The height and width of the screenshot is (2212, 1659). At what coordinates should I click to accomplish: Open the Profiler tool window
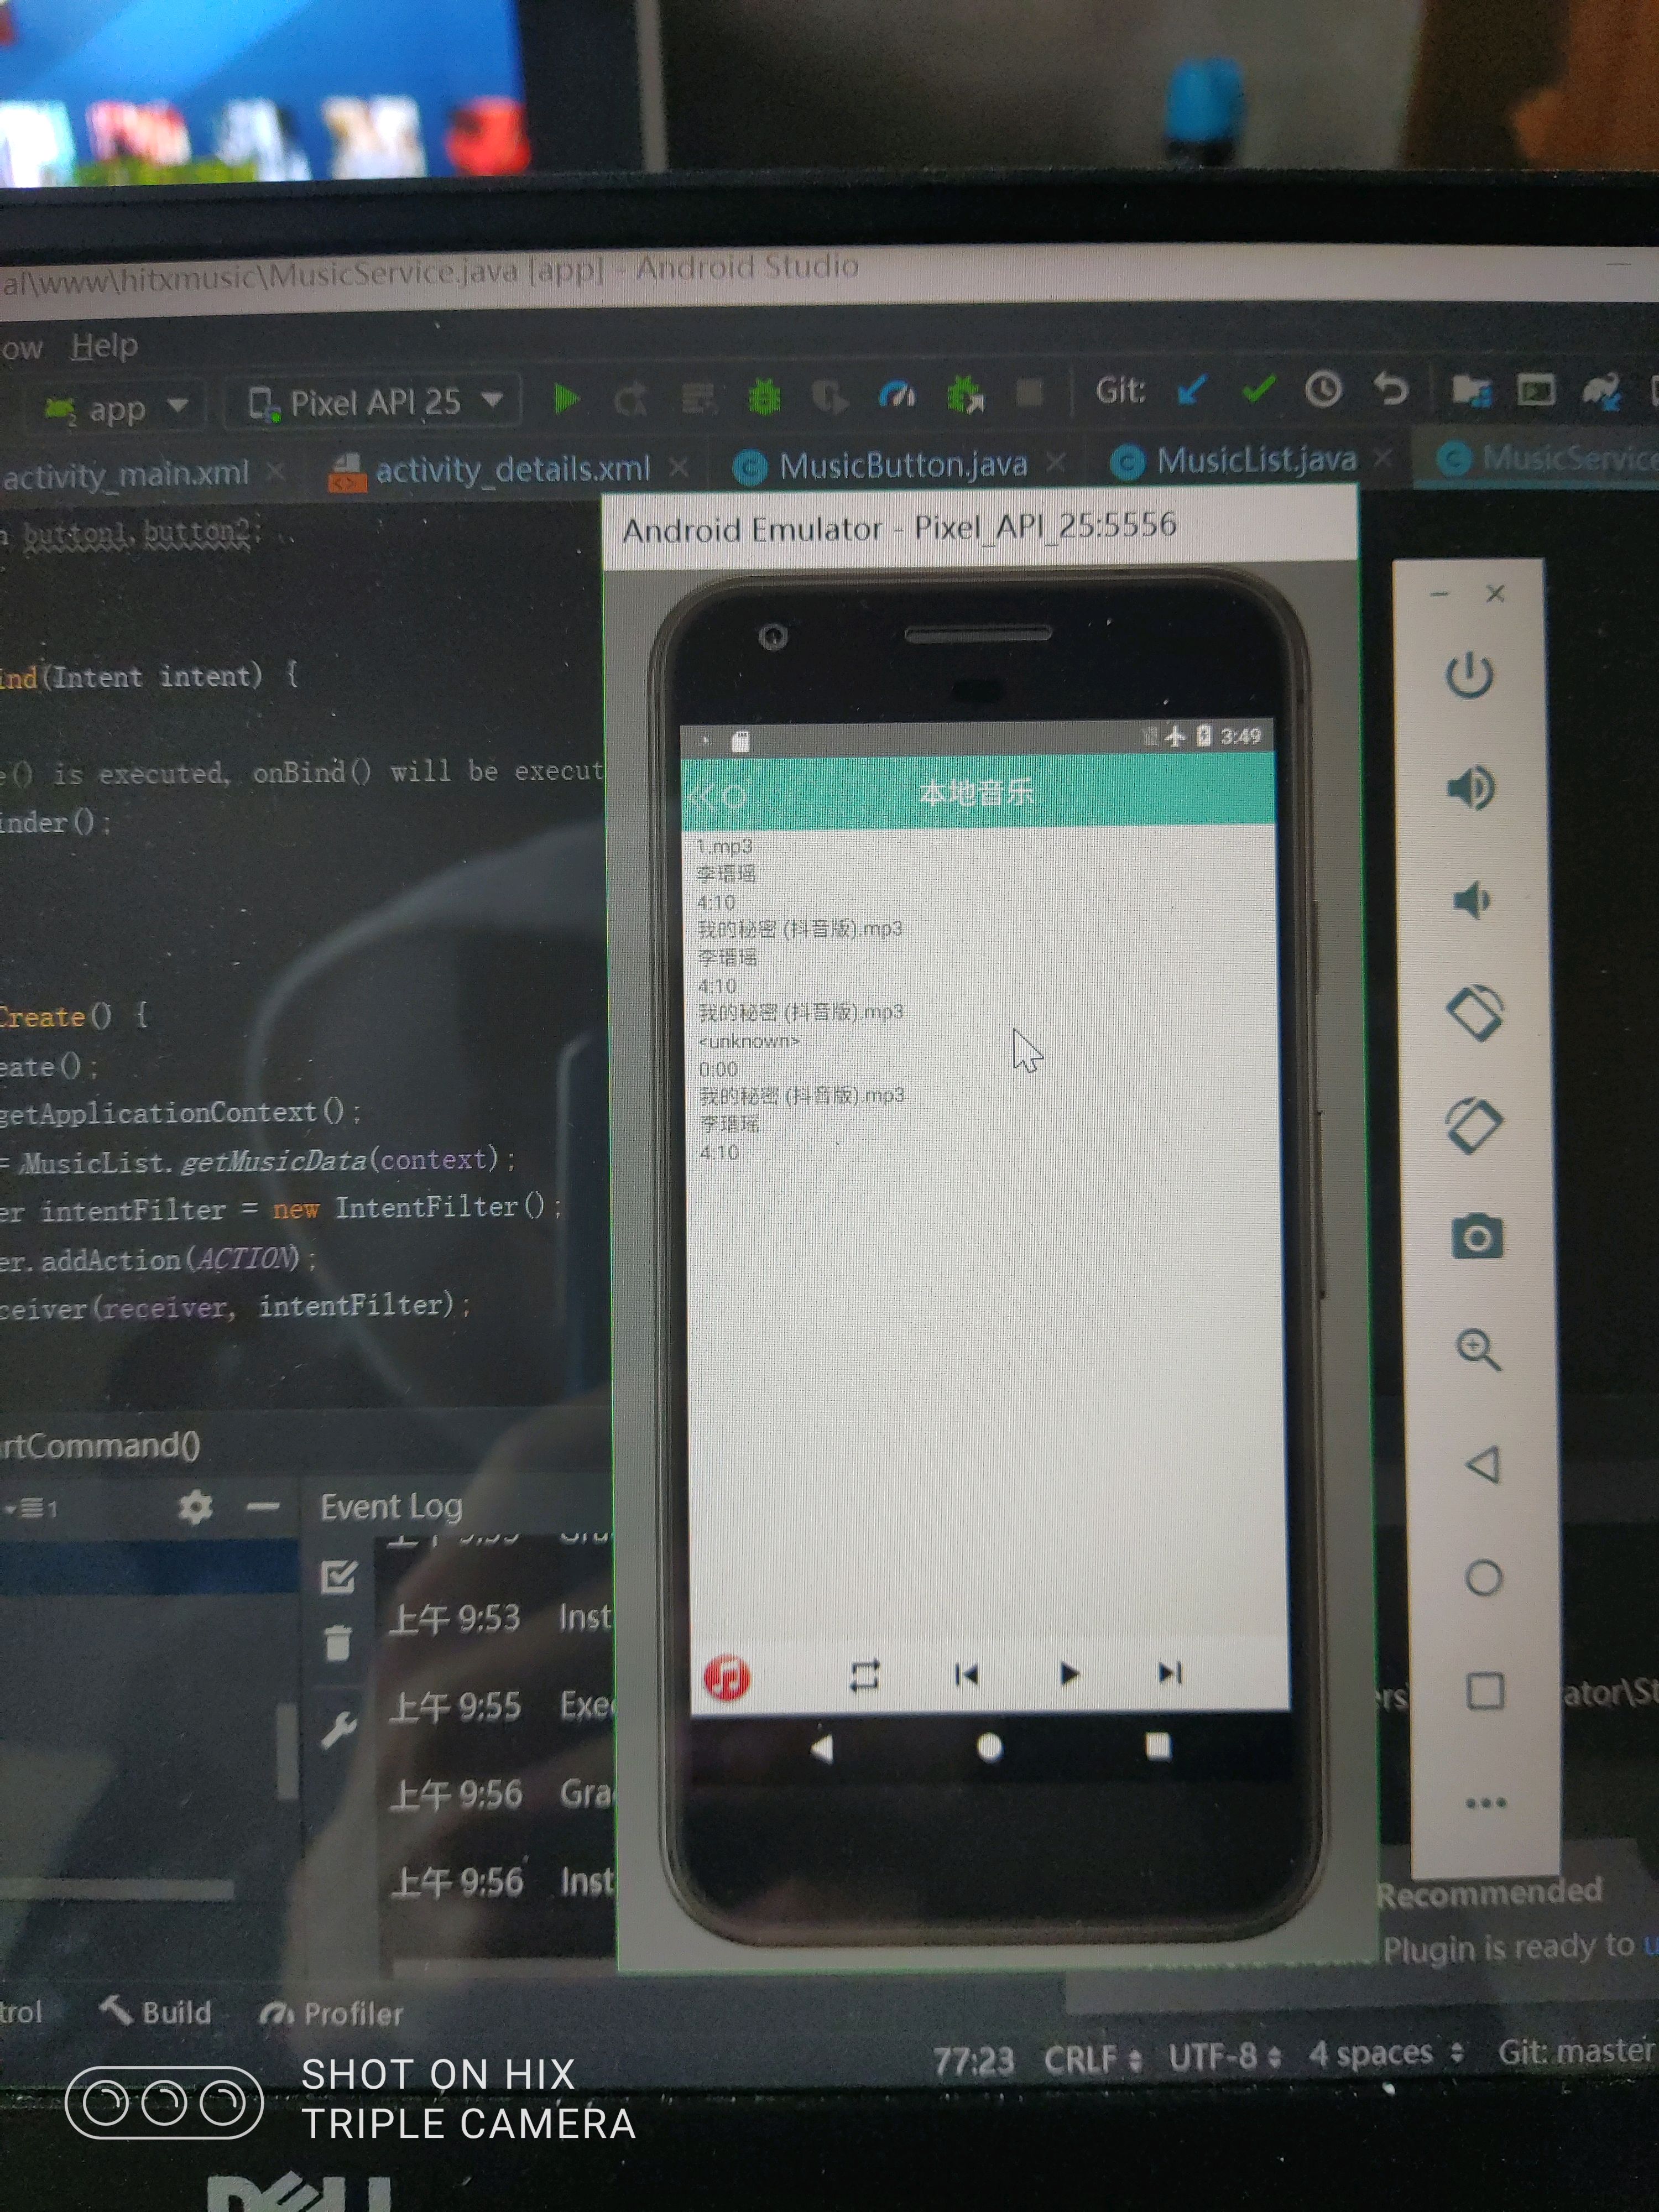coord(331,2013)
